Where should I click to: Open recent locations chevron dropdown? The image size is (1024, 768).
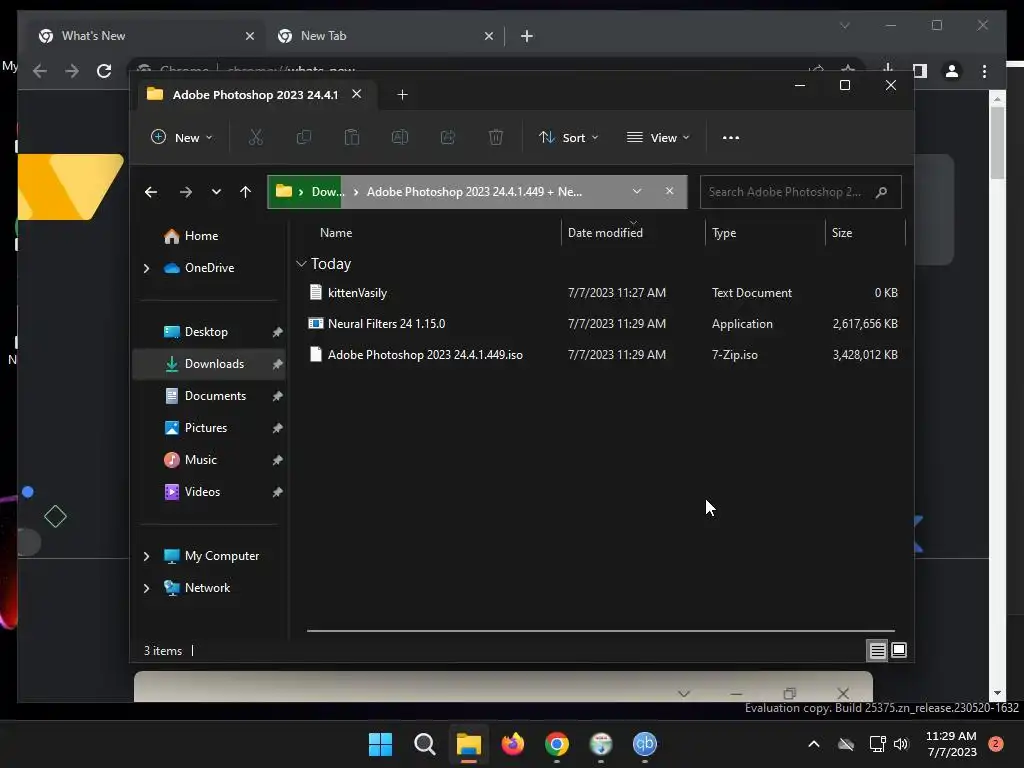coord(216,192)
